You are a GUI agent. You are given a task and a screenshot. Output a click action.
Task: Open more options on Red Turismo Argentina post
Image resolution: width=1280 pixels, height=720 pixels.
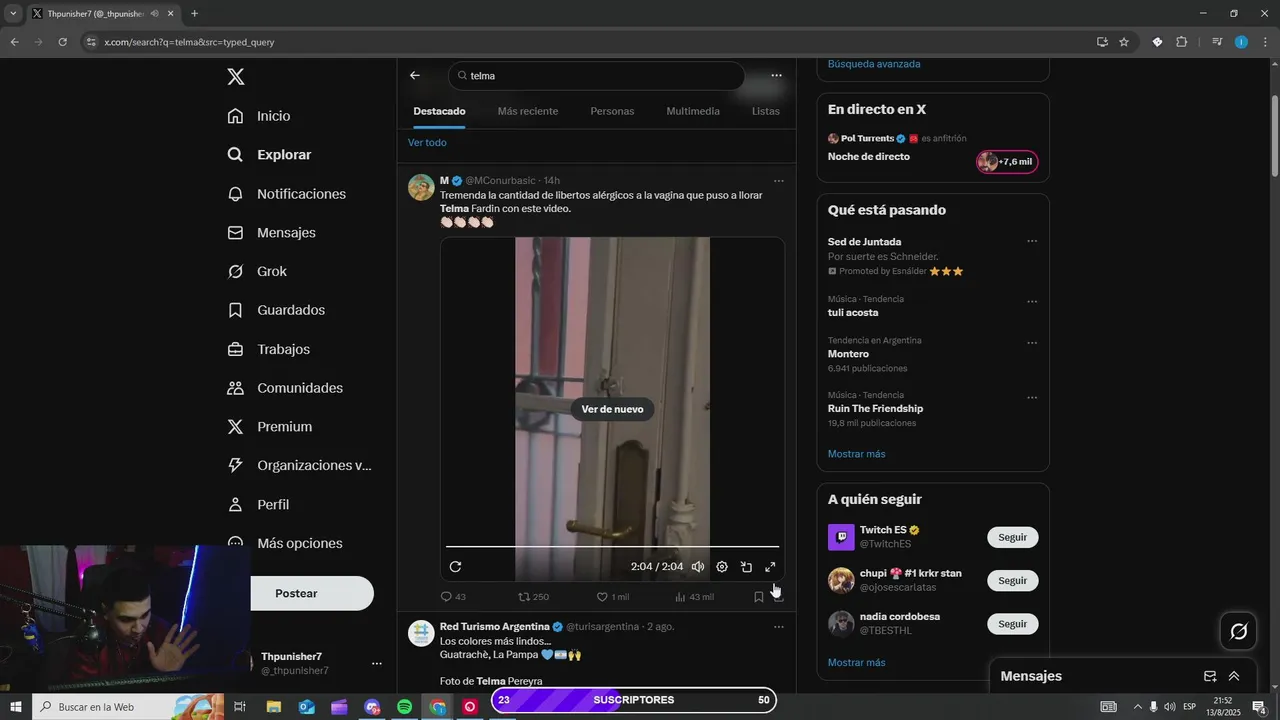pyautogui.click(x=779, y=627)
